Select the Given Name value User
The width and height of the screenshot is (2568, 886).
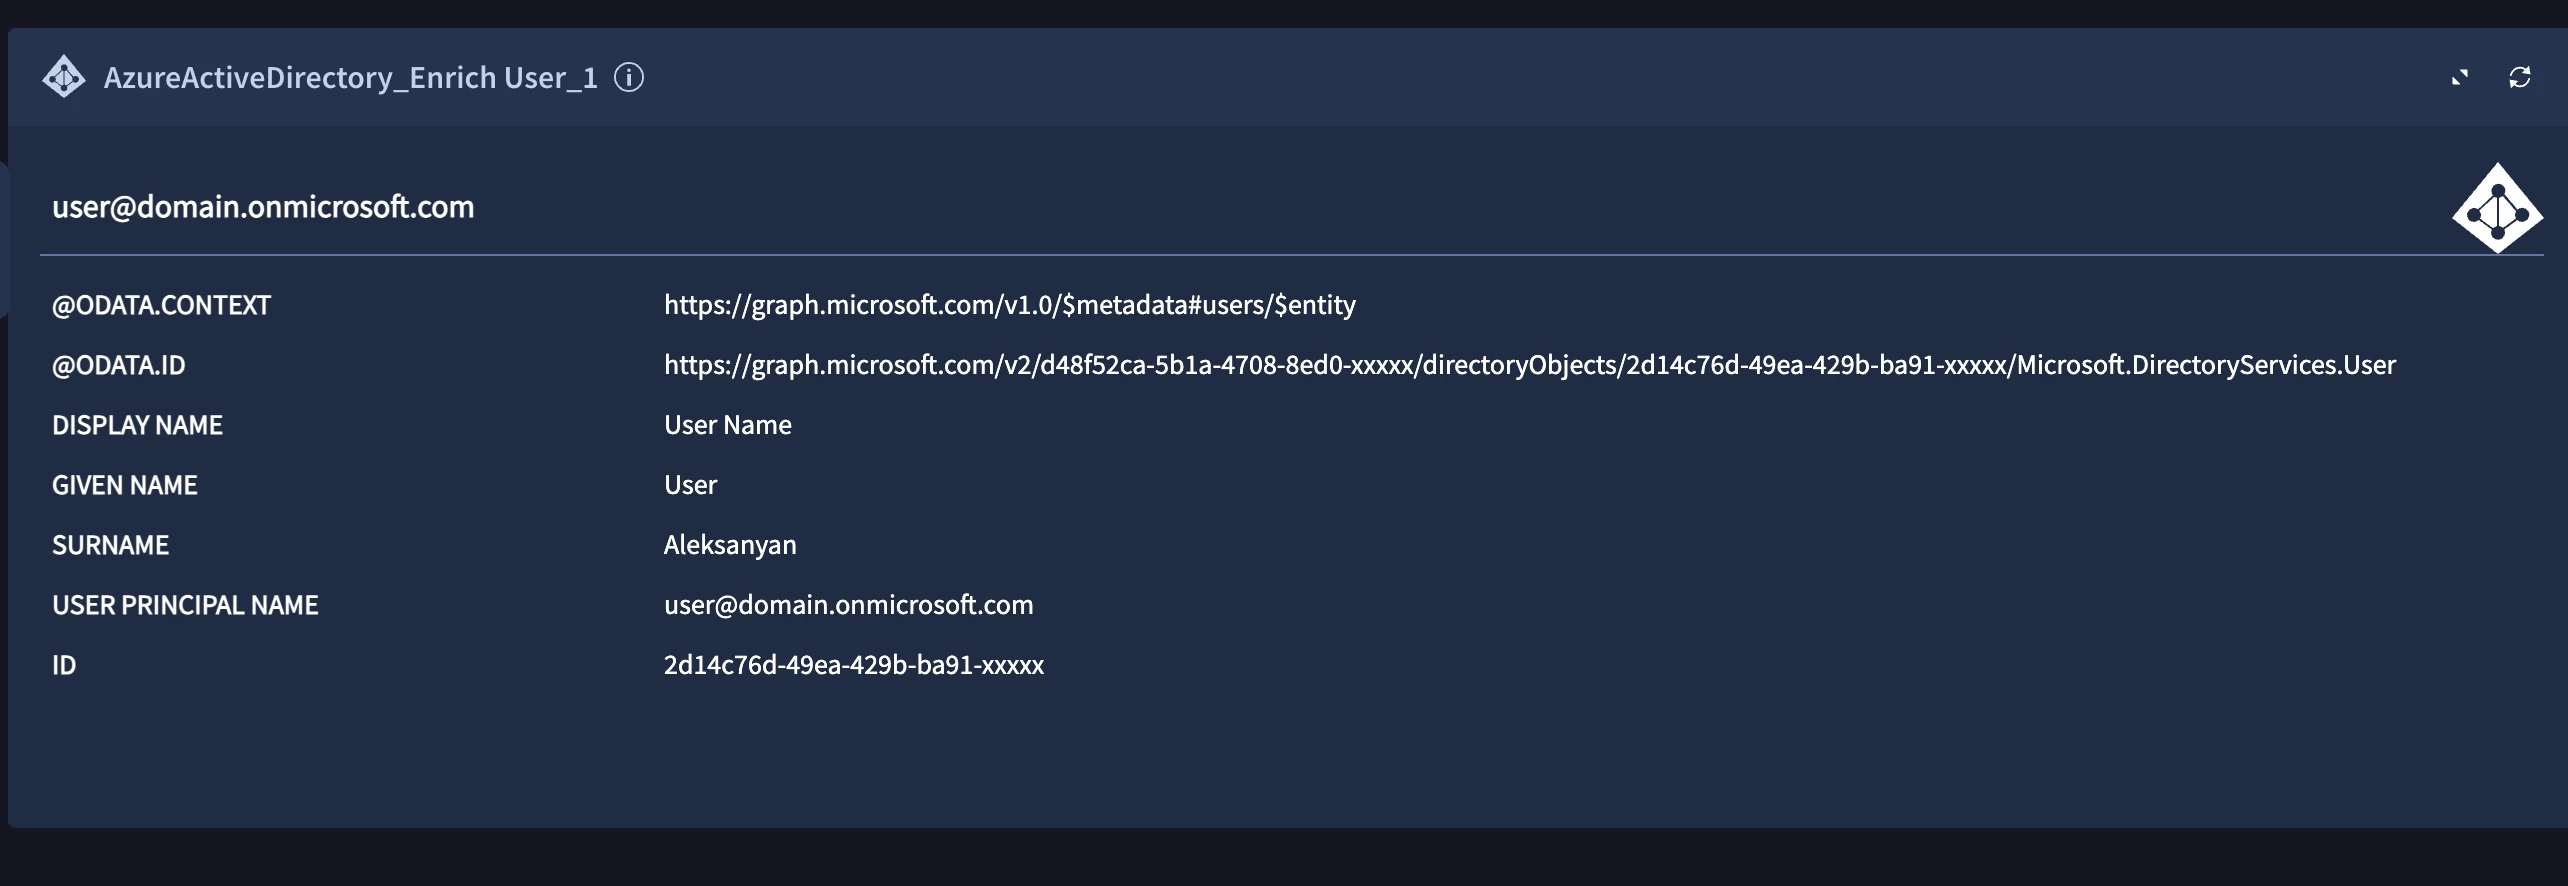691,485
